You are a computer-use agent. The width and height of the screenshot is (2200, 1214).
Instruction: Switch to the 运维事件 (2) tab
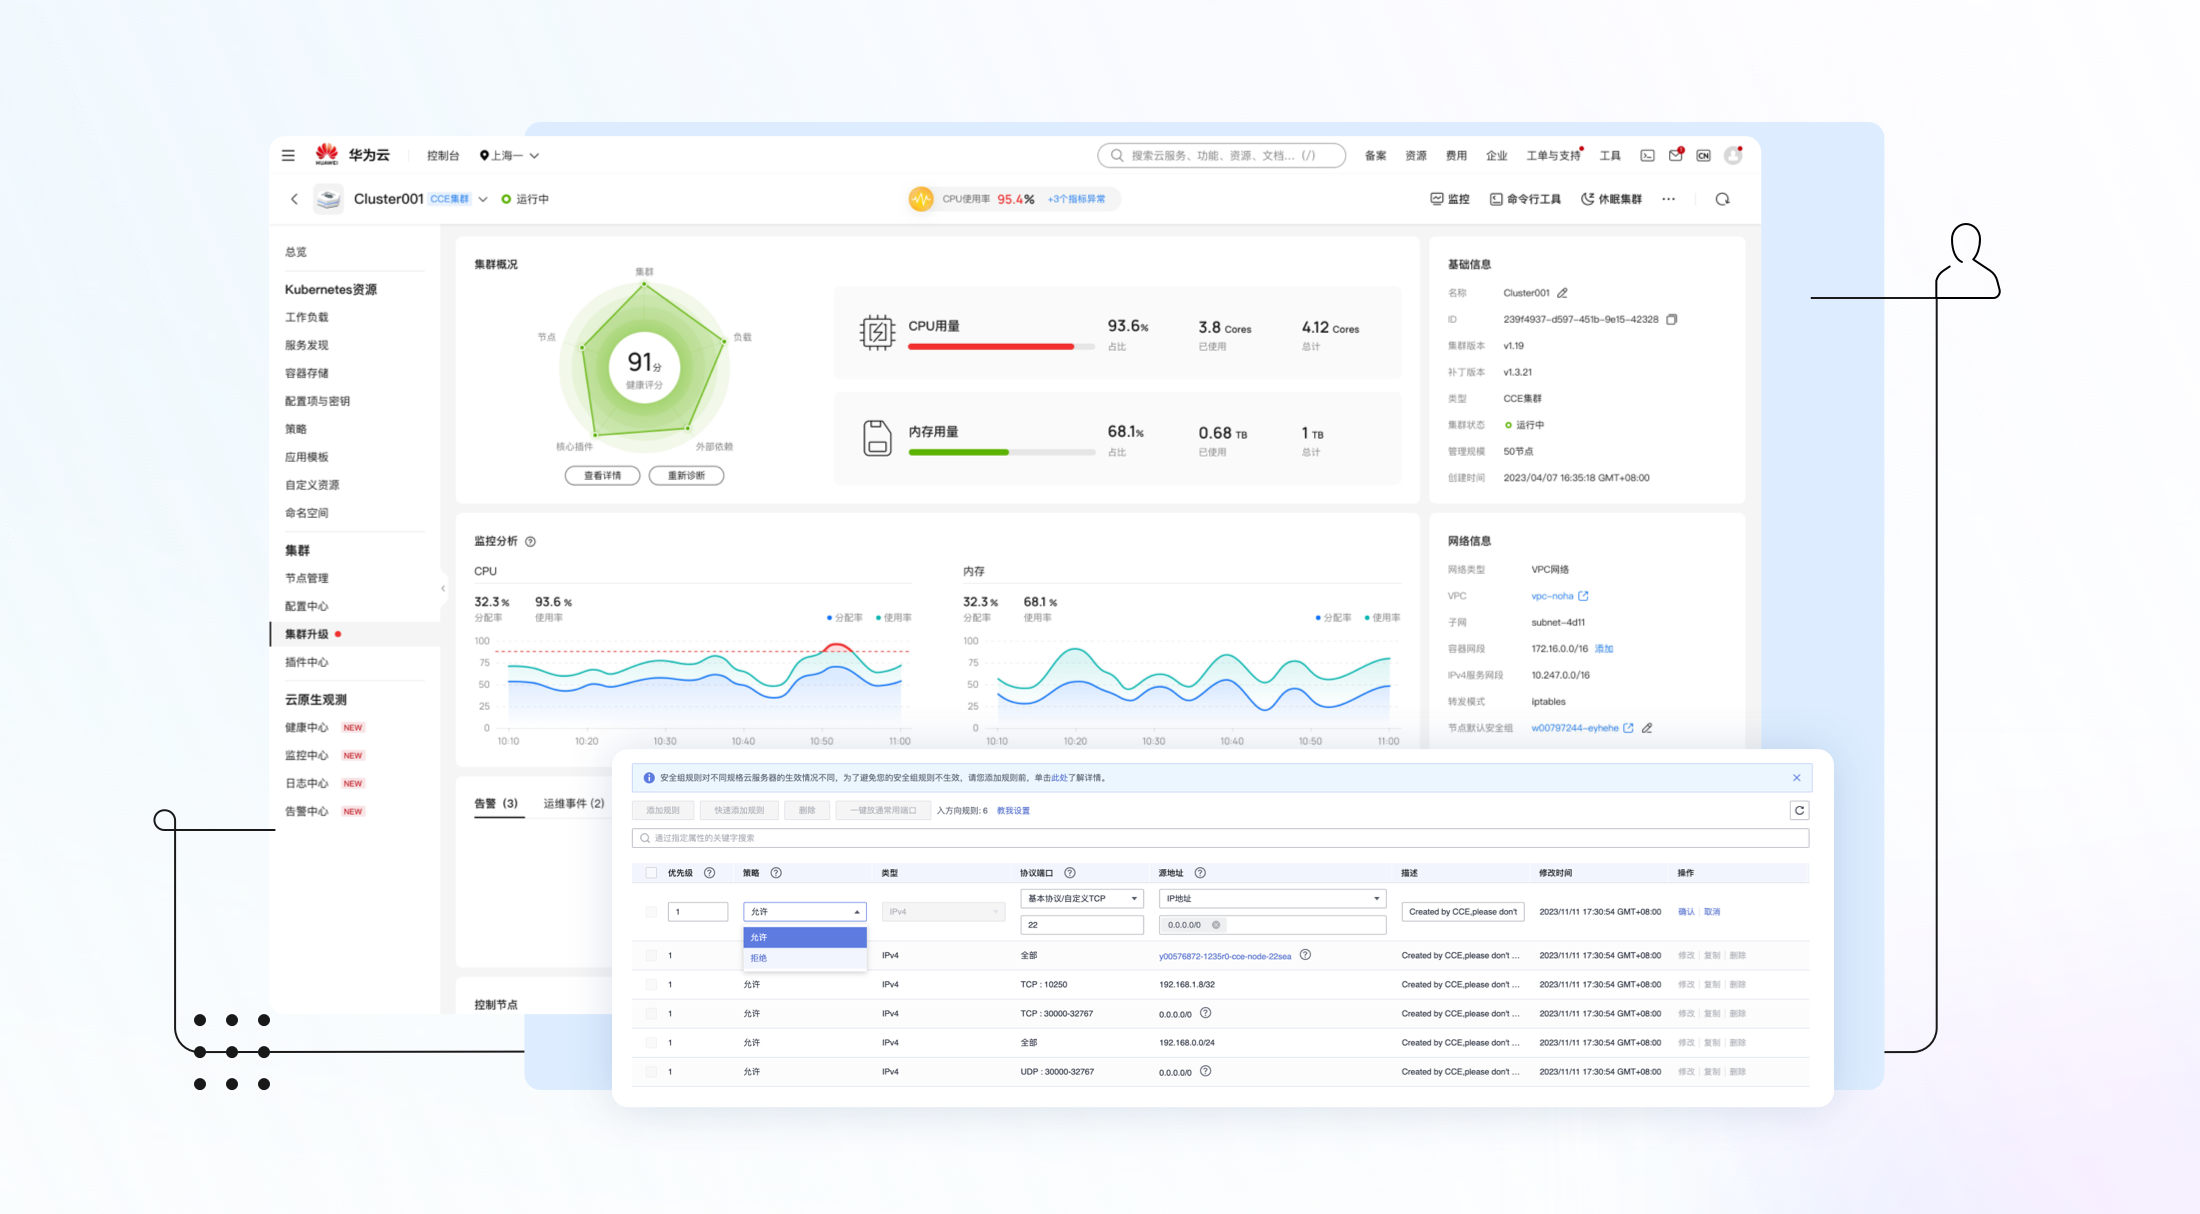tap(573, 803)
